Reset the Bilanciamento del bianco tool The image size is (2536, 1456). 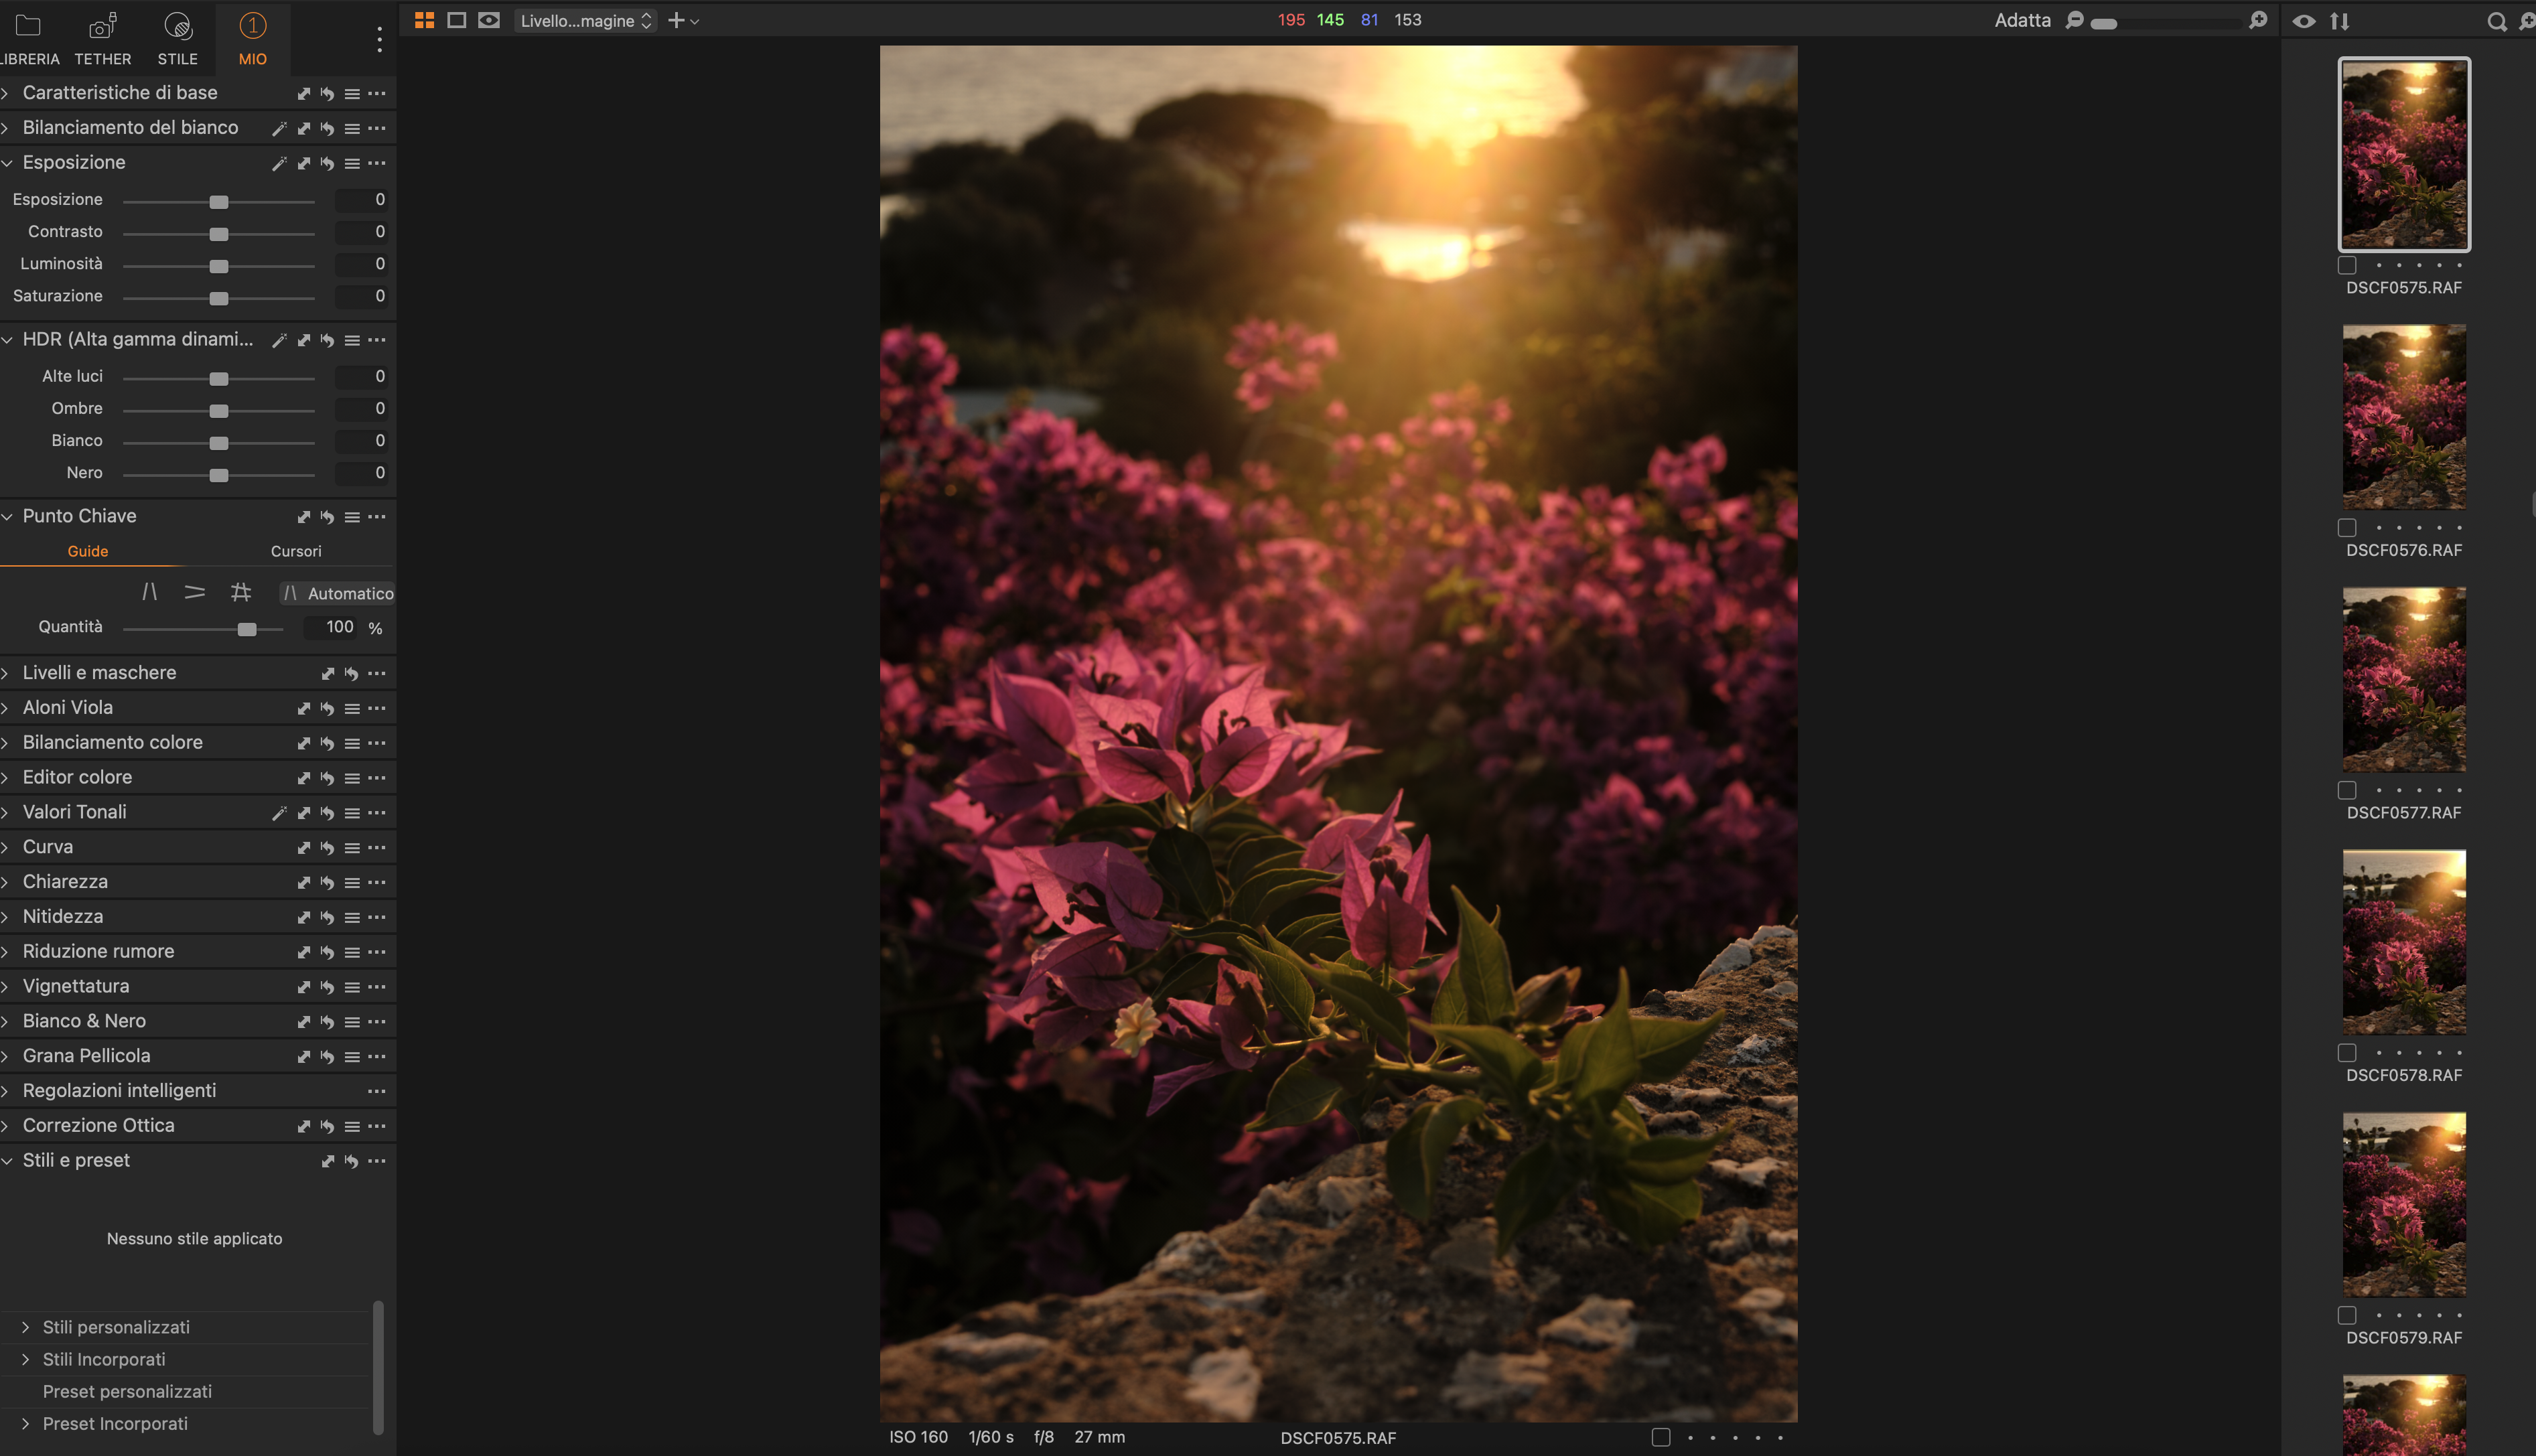327,128
